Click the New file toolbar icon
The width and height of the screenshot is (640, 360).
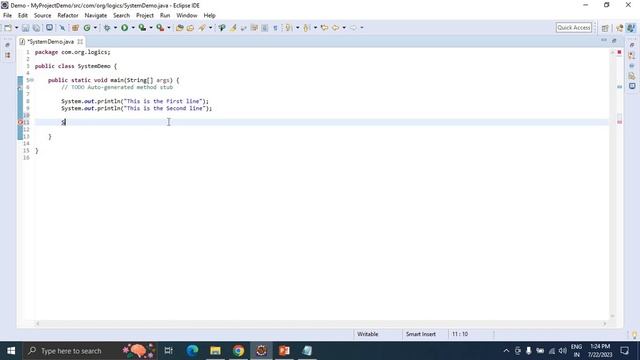click(8, 28)
